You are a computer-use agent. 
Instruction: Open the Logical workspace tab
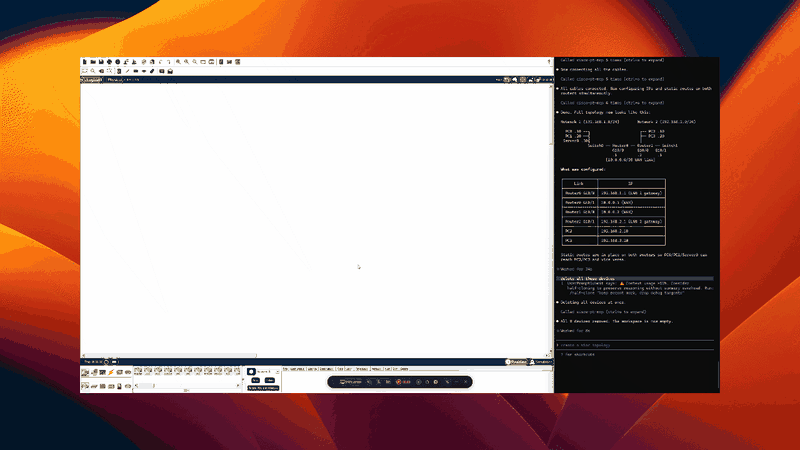coord(92,80)
